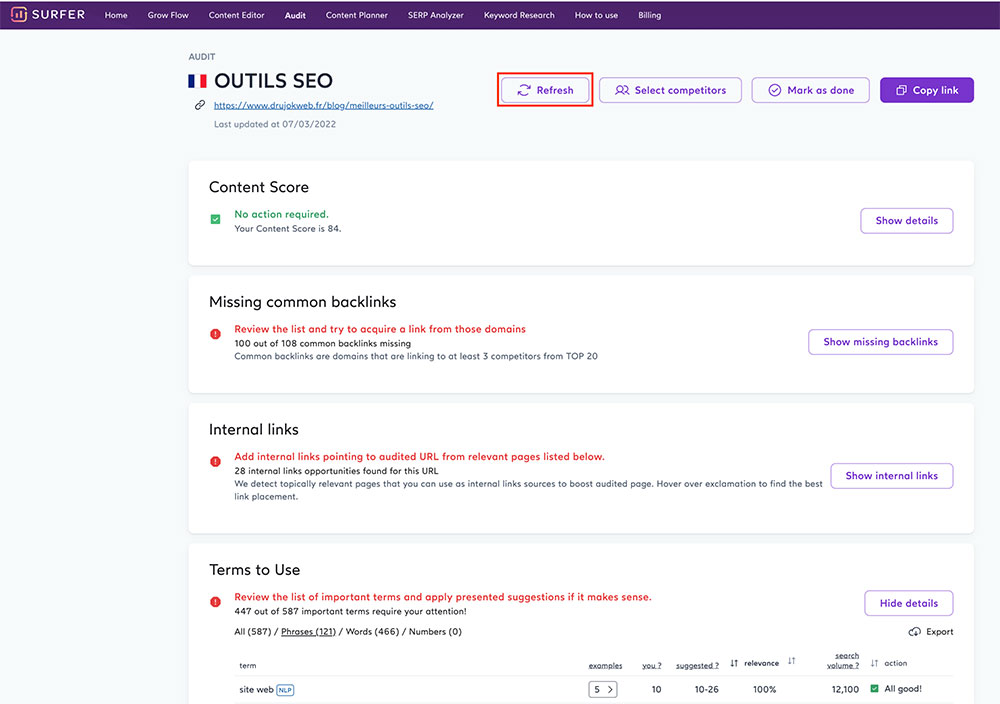Click Select competitors button

(670, 90)
